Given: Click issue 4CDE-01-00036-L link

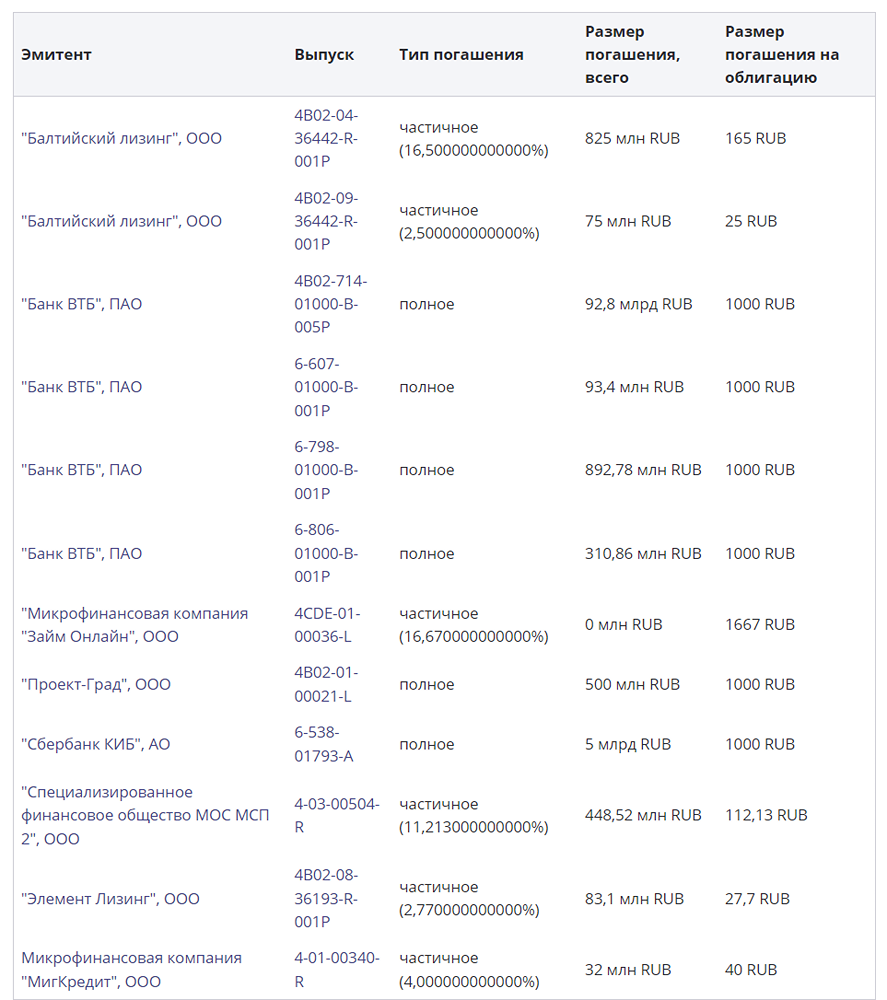Looking at the screenshot, I should pyautogui.click(x=327, y=625).
